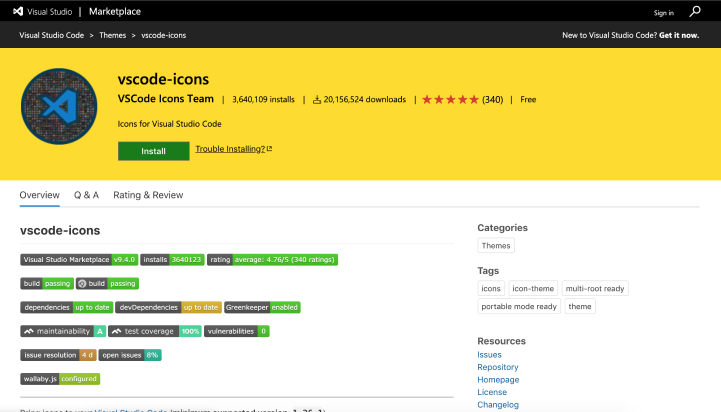Open the Homepage resource link
Viewport: 721px width, 412px height.
(498, 380)
